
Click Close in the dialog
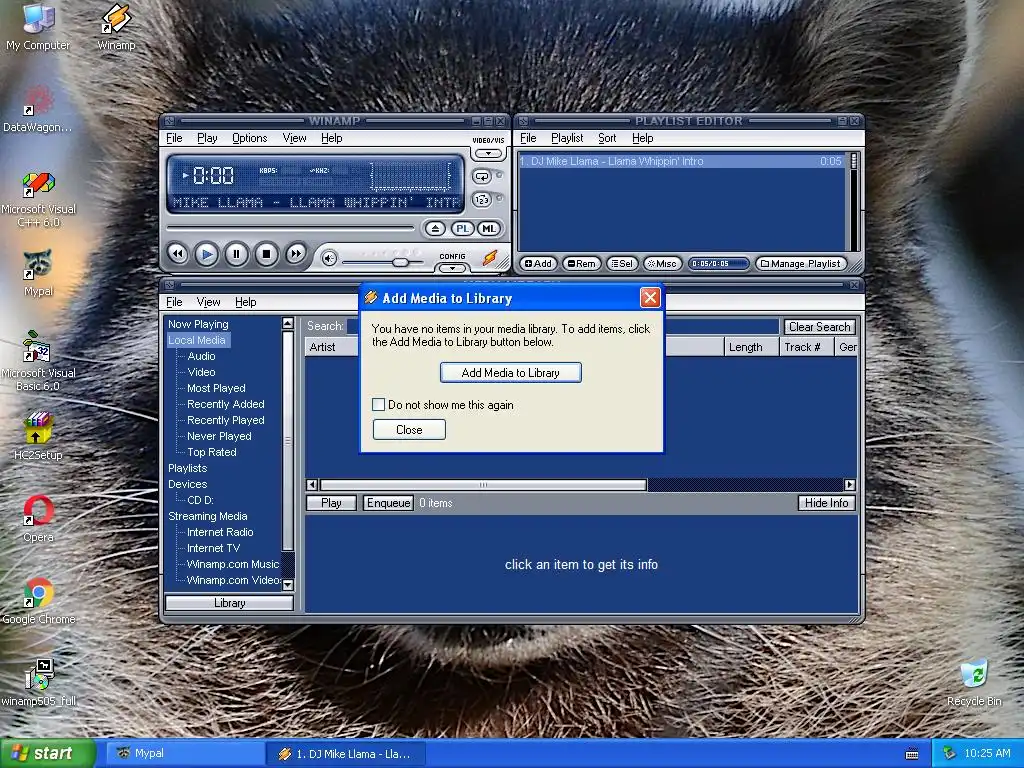(409, 430)
